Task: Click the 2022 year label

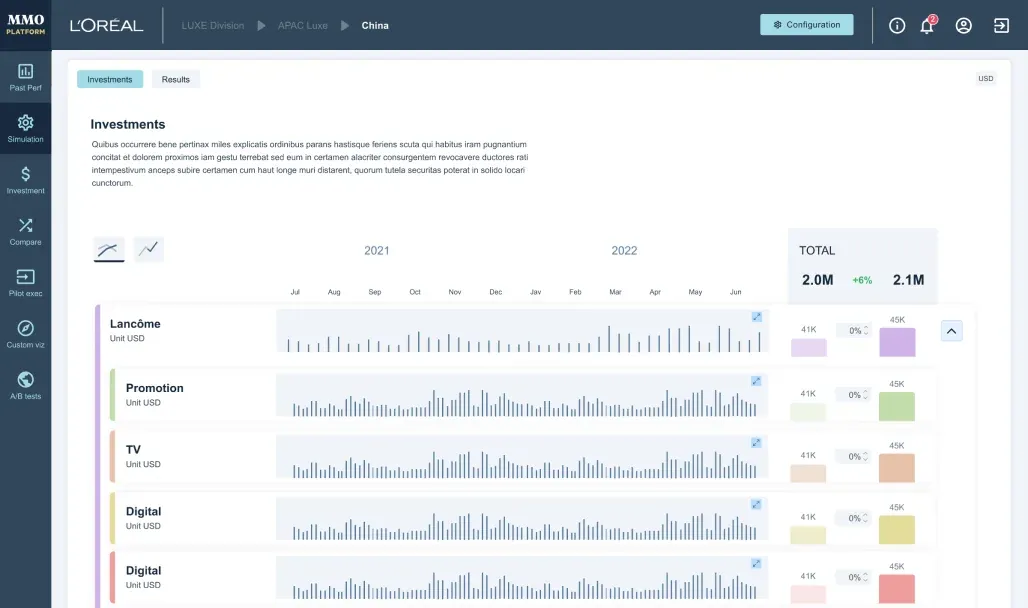Action: tap(624, 251)
